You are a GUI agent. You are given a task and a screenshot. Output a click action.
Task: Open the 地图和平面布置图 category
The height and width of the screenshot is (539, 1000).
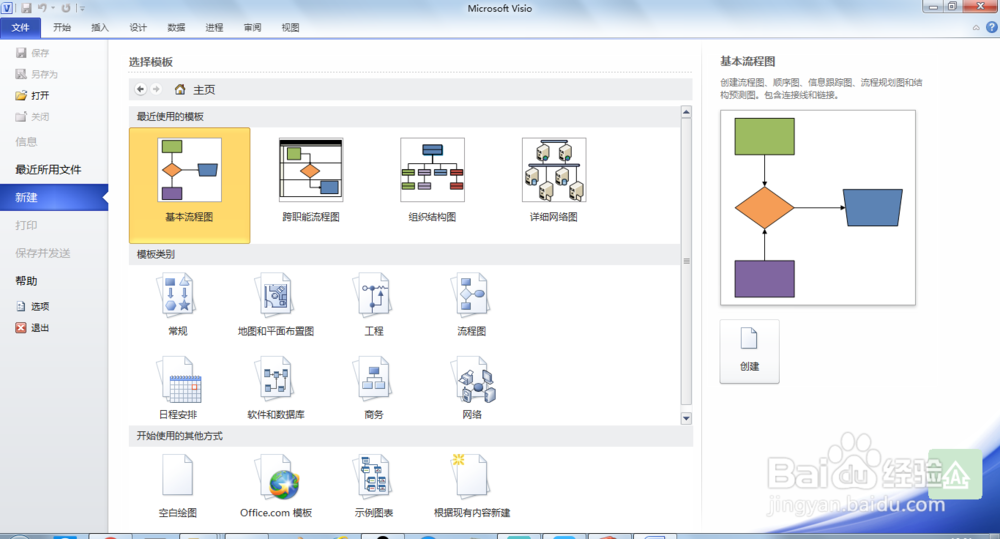click(276, 305)
